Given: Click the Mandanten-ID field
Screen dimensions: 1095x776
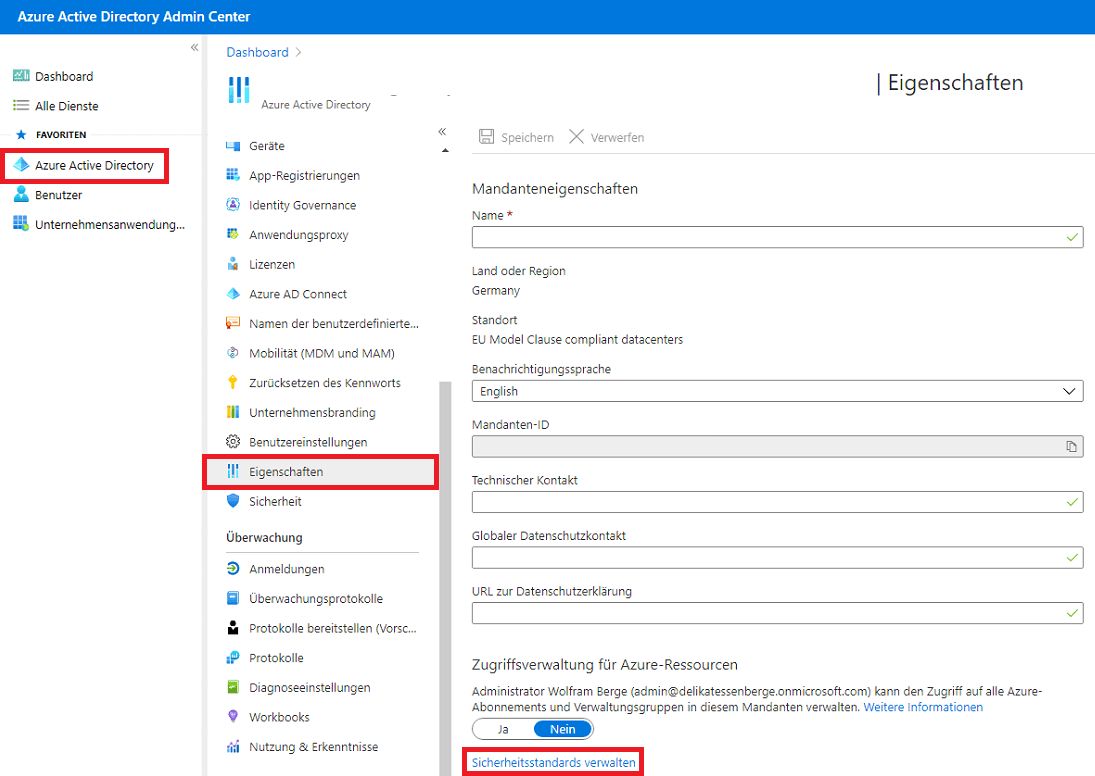Looking at the screenshot, I should [x=777, y=446].
